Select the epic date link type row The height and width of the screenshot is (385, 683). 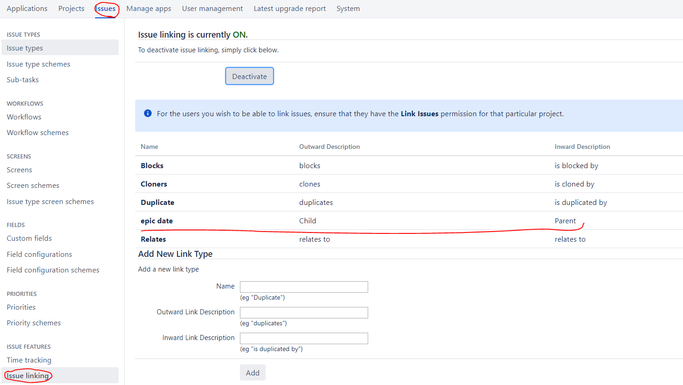coord(409,221)
